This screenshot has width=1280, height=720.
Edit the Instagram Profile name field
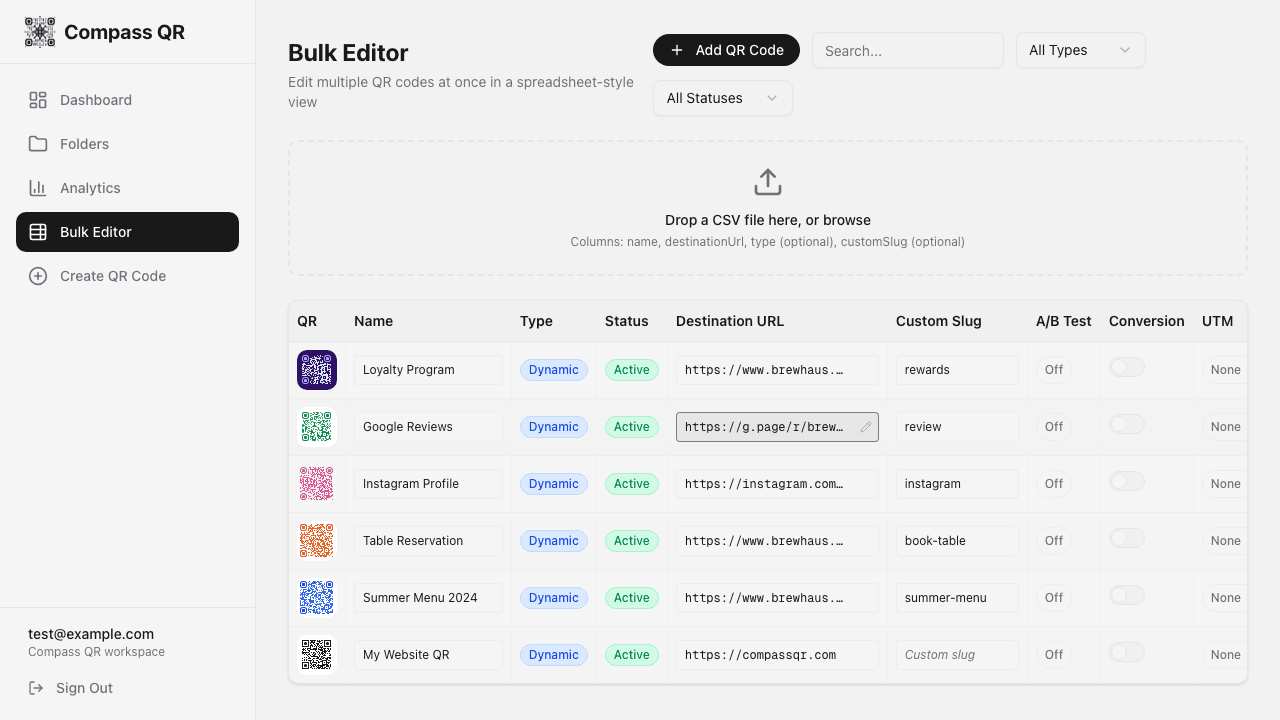(x=428, y=484)
